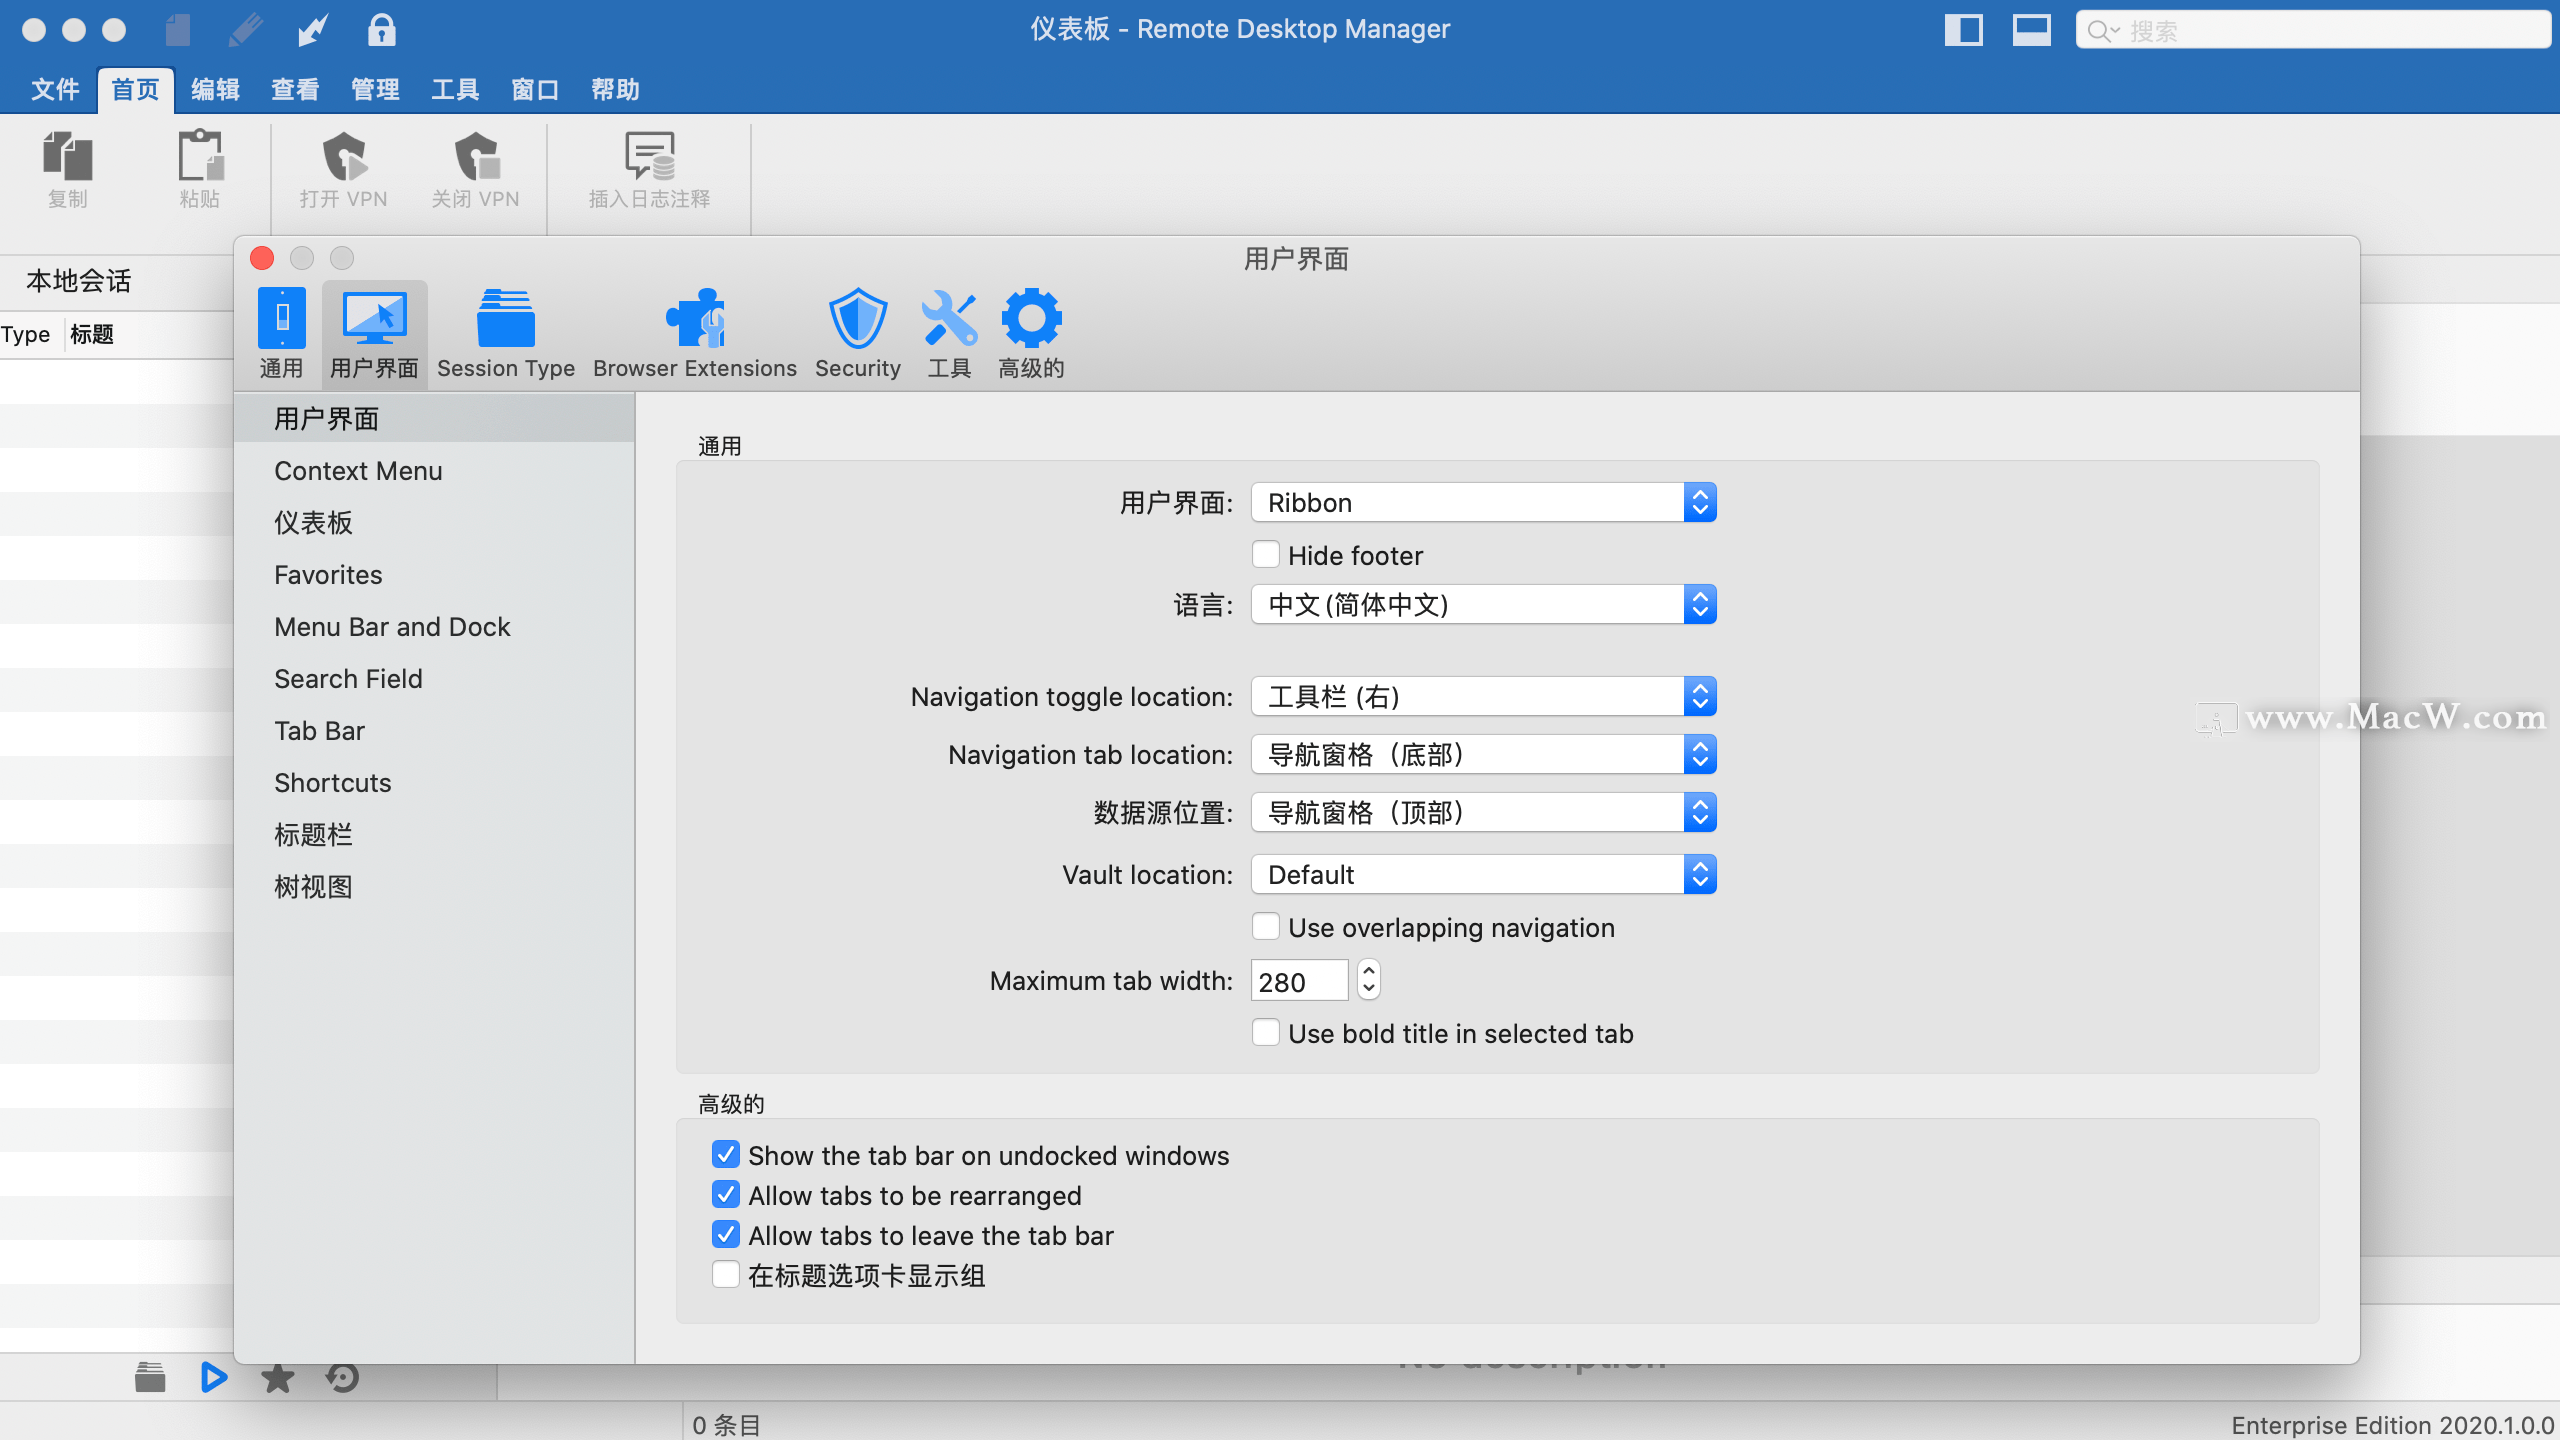Click the new entry document icon in title bar
The image size is (2560, 1440).
(x=178, y=30)
